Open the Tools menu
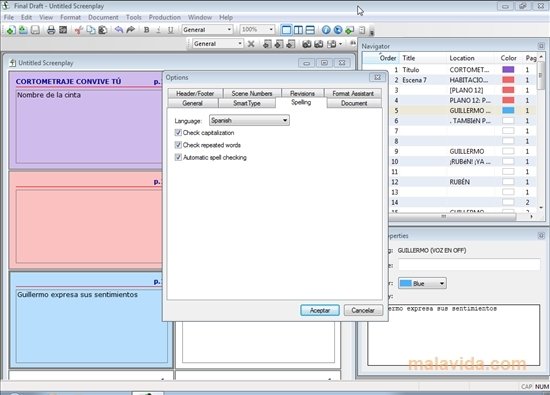The height and width of the screenshot is (395, 550). pos(134,17)
